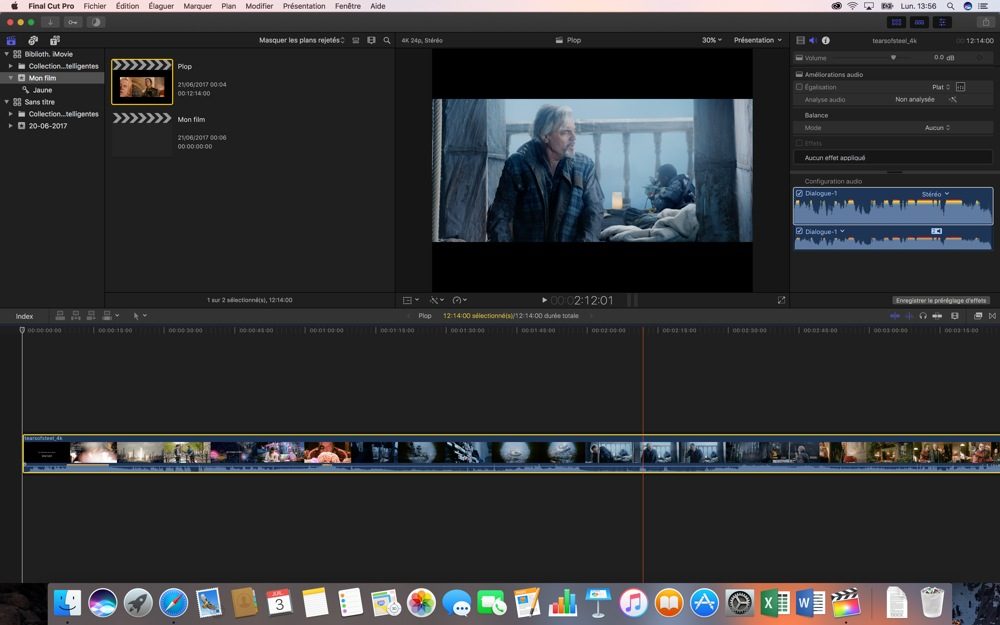Viewport: 1000px width, 625px height.
Task: Click the browser search magnifier icon
Action: pos(387,40)
